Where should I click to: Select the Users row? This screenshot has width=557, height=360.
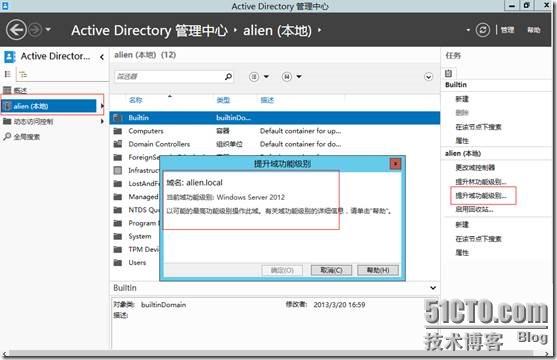pyautogui.click(x=135, y=262)
